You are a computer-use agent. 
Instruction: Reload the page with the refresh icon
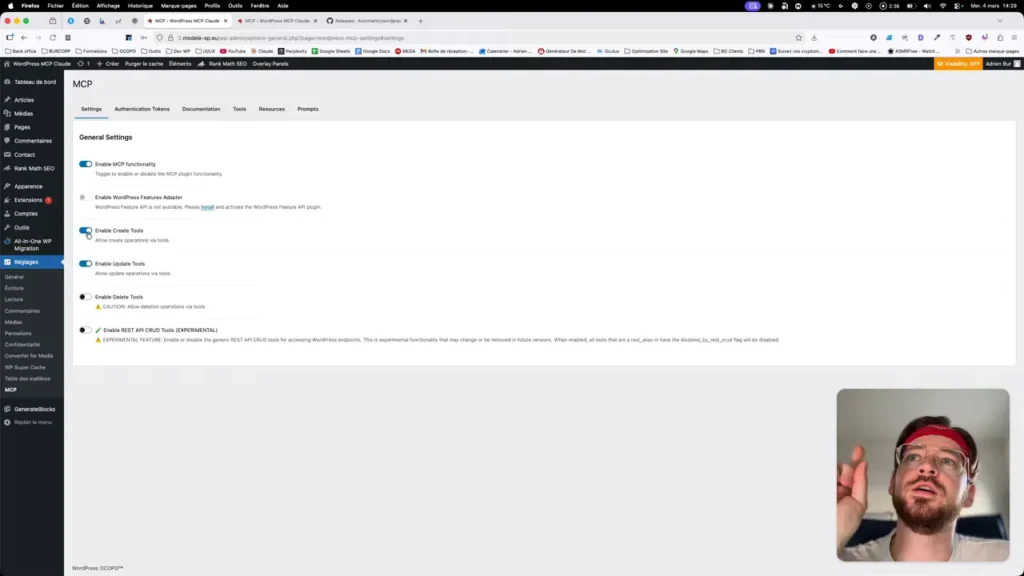pos(53,38)
